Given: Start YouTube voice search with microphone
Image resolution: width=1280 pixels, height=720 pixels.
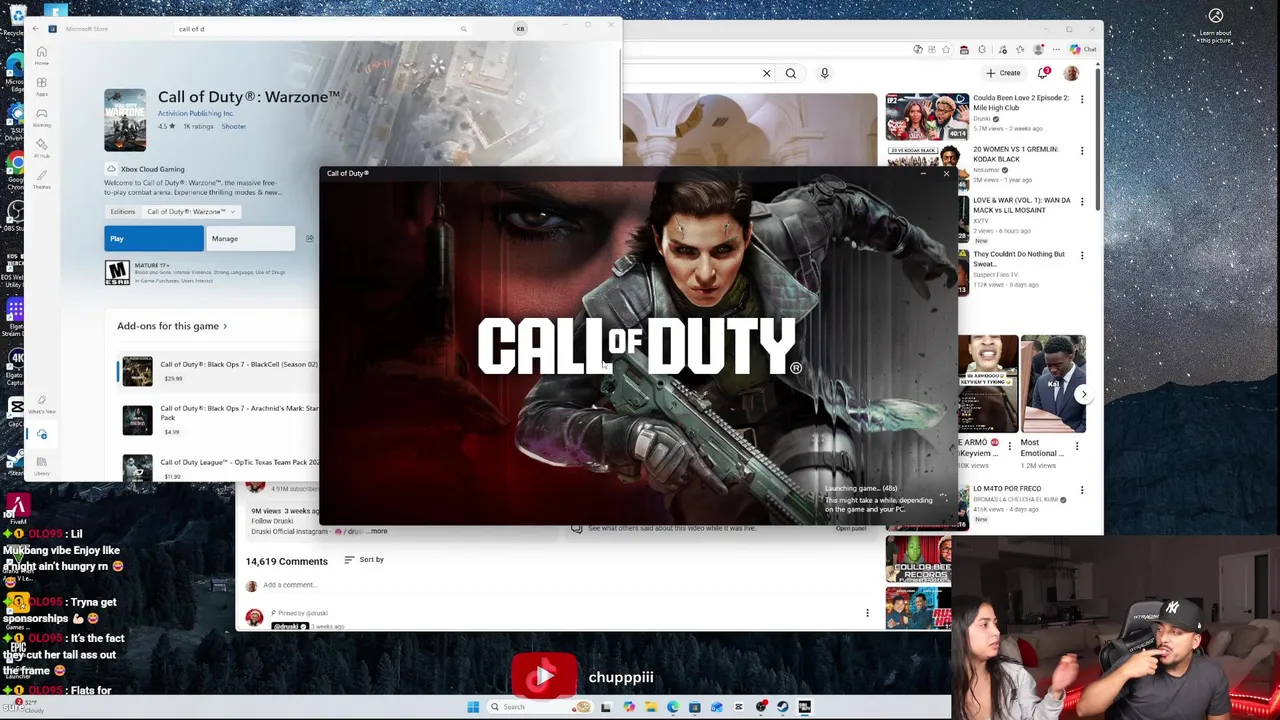Looking at the screenshot, I should [824, 73].
